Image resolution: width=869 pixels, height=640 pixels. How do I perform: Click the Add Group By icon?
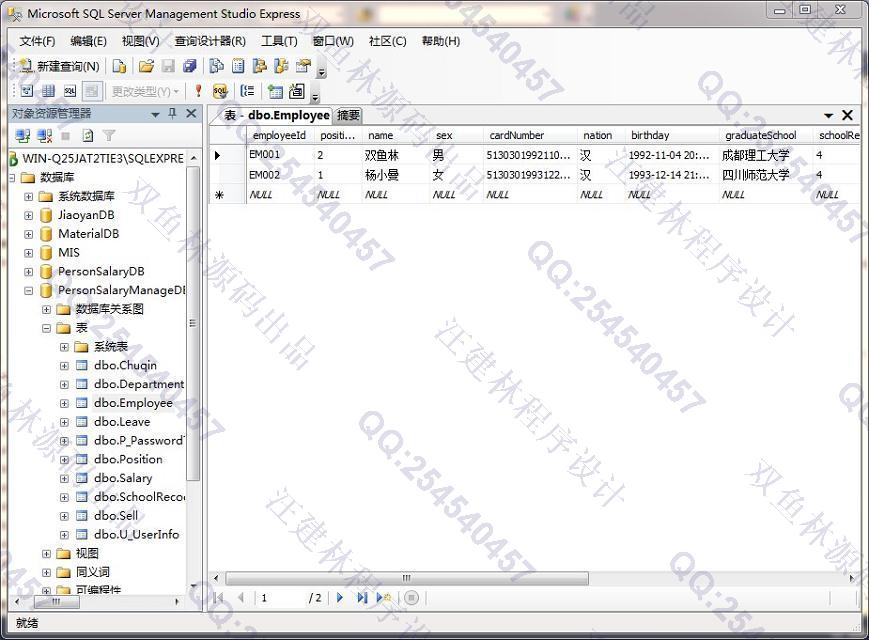247,91
